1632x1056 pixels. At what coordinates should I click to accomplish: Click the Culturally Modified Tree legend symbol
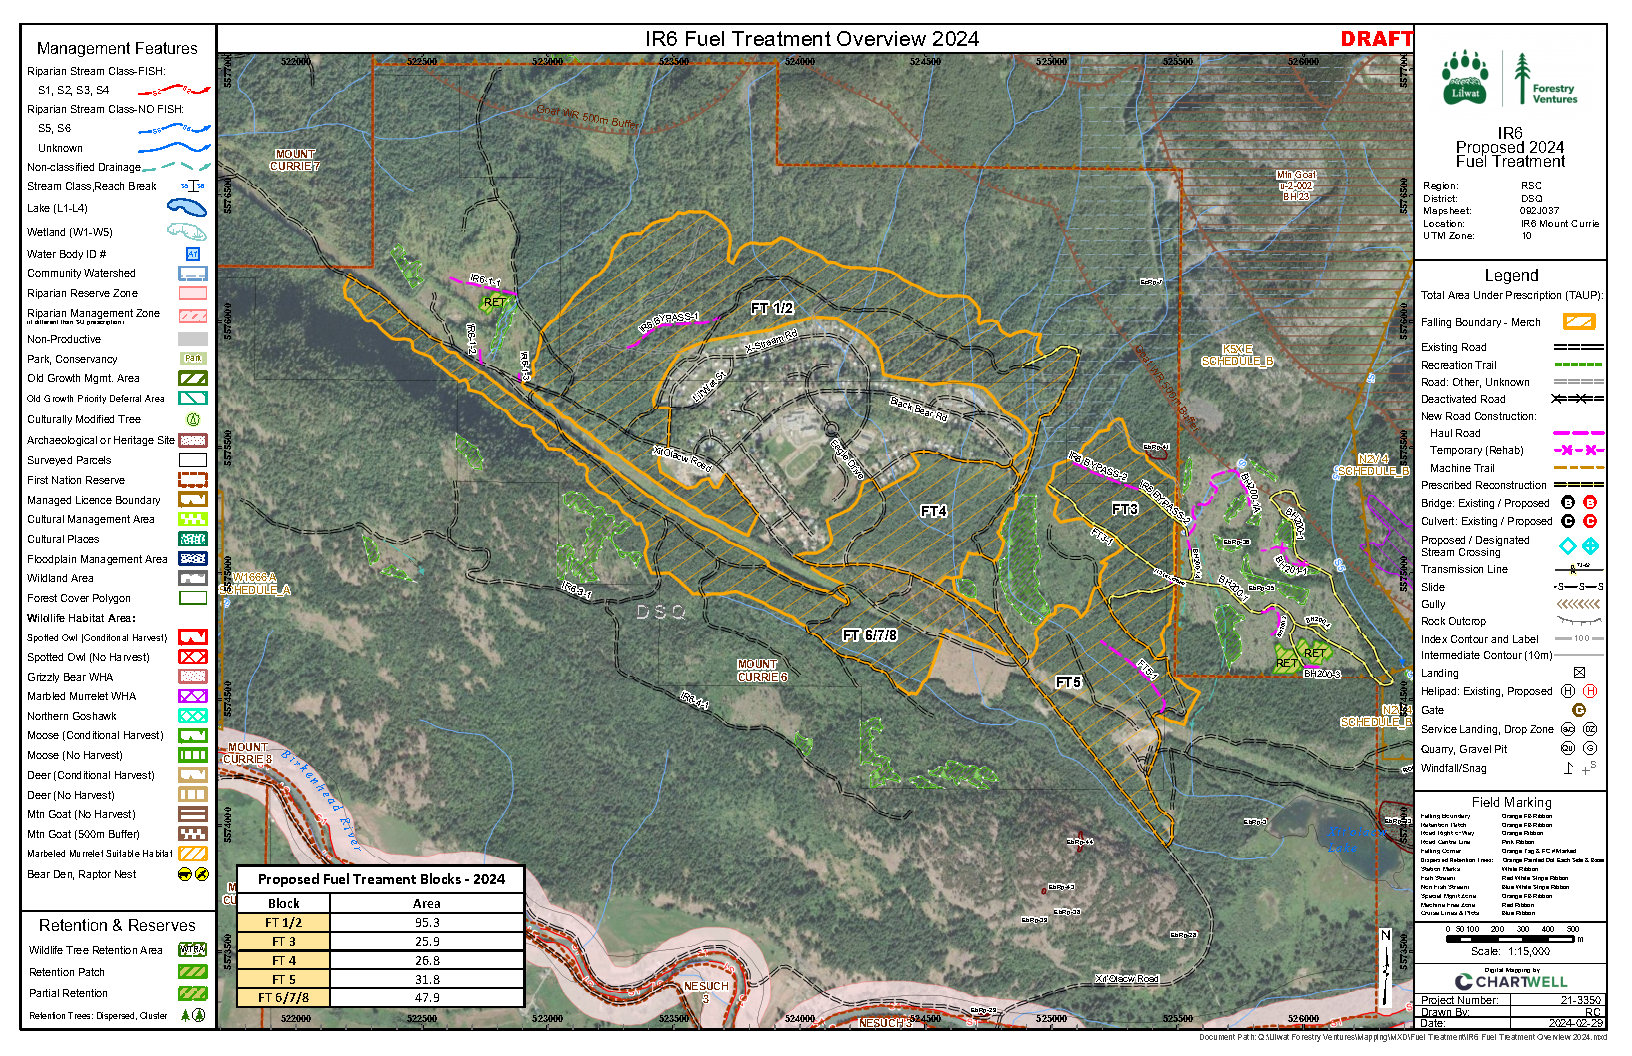coord(192,420)
